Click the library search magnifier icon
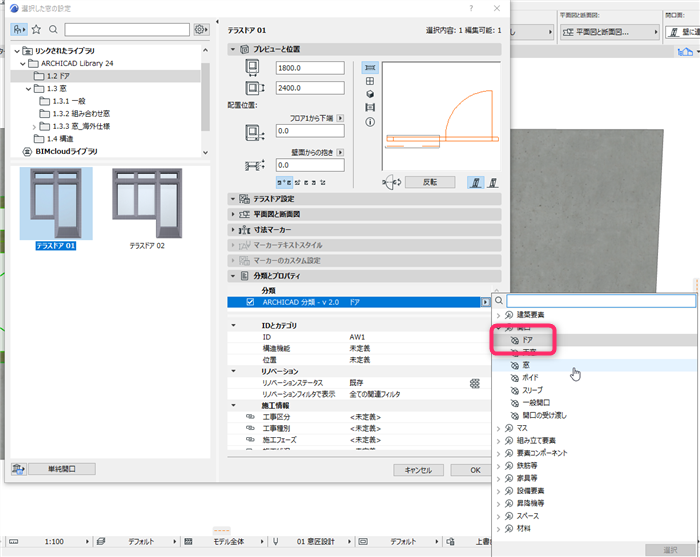 click(53, 29)
